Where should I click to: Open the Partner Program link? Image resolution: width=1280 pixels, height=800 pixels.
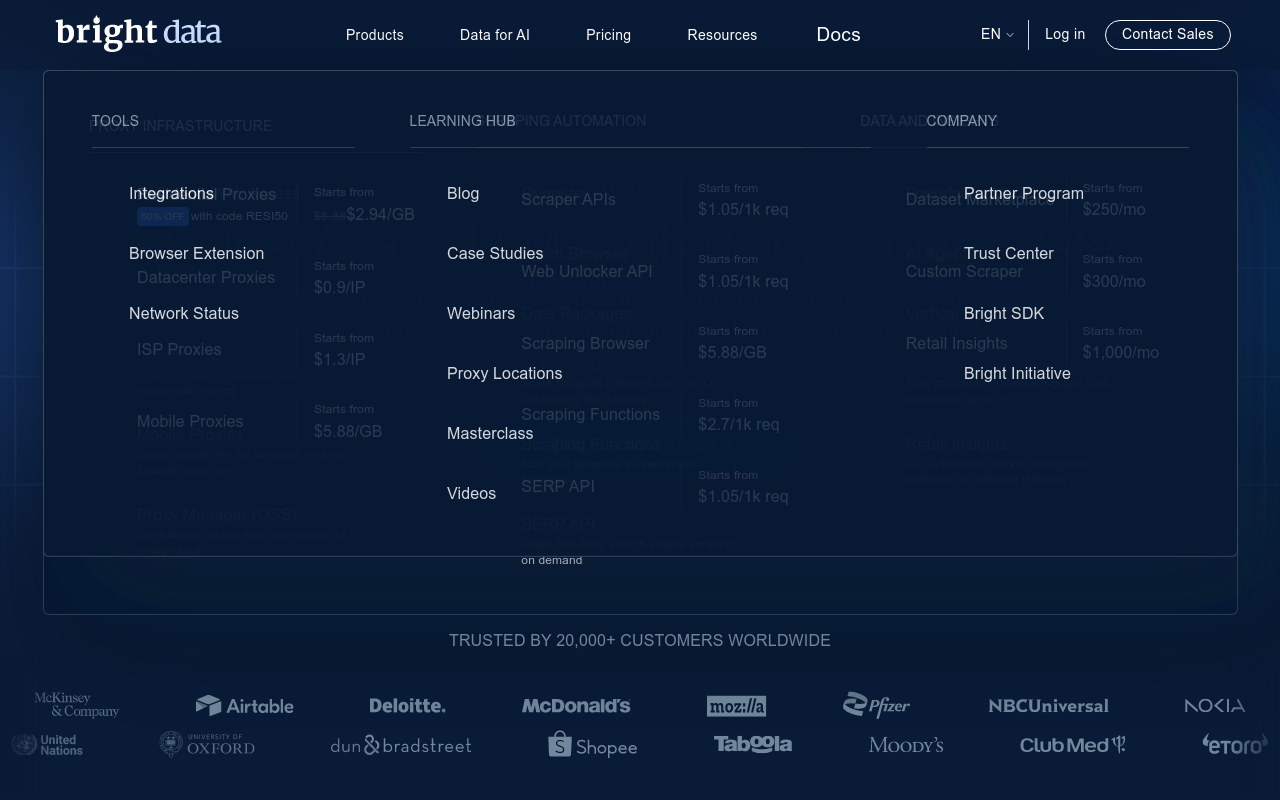point(1024,193)
